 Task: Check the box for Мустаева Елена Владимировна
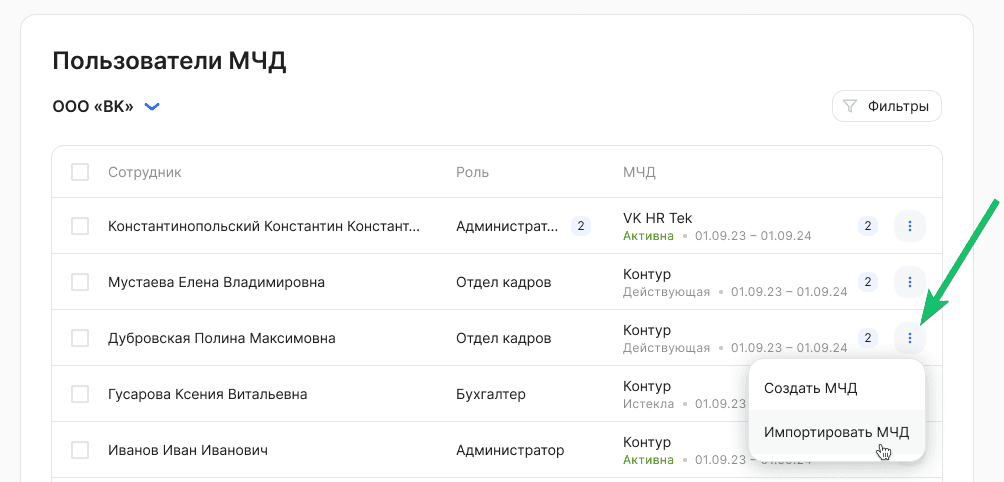coord(80,282)
